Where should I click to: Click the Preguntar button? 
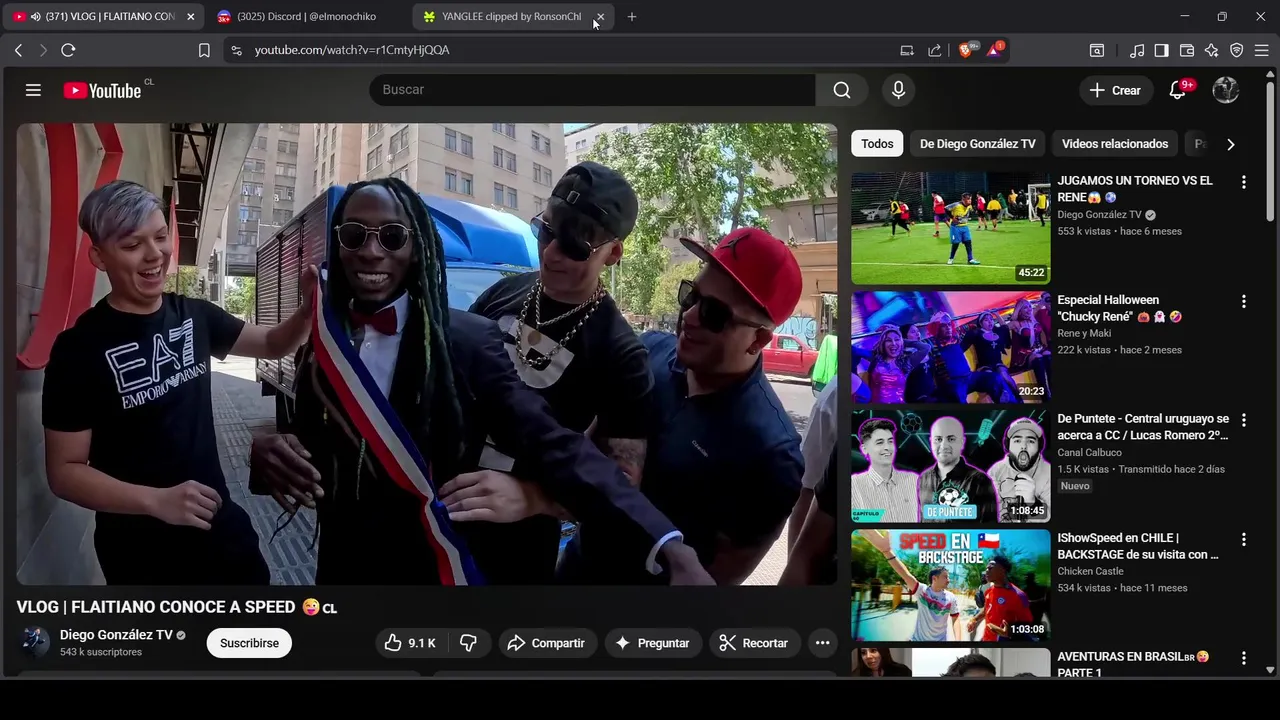652,643
